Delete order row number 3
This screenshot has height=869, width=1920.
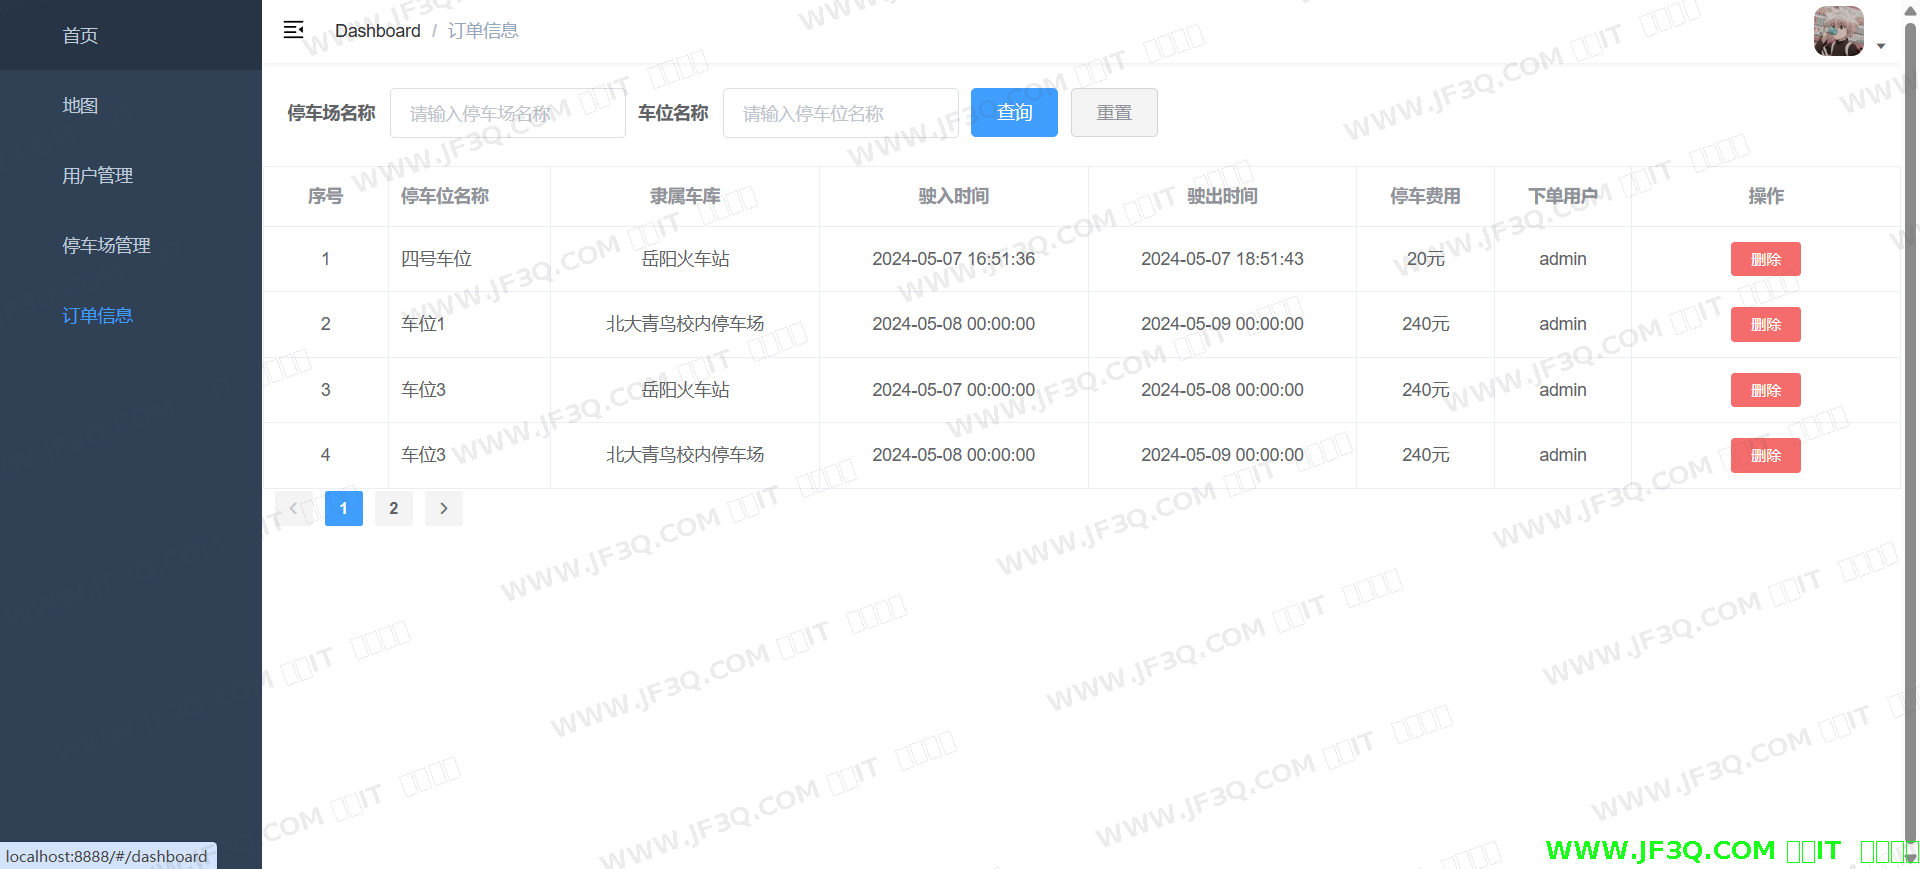(x=1765, y=390)
